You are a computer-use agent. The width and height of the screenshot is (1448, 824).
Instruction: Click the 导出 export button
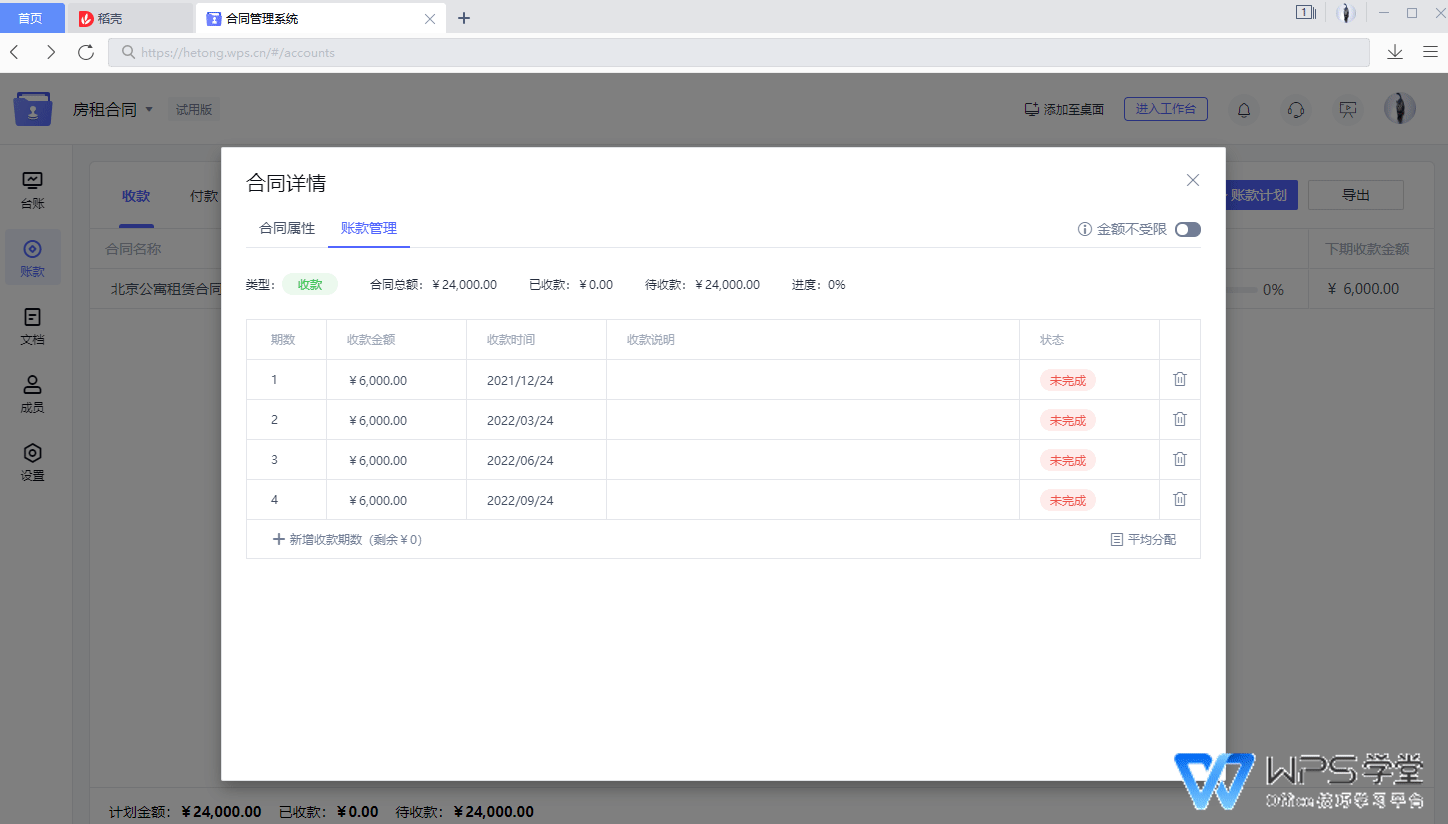click(1355, 195)
